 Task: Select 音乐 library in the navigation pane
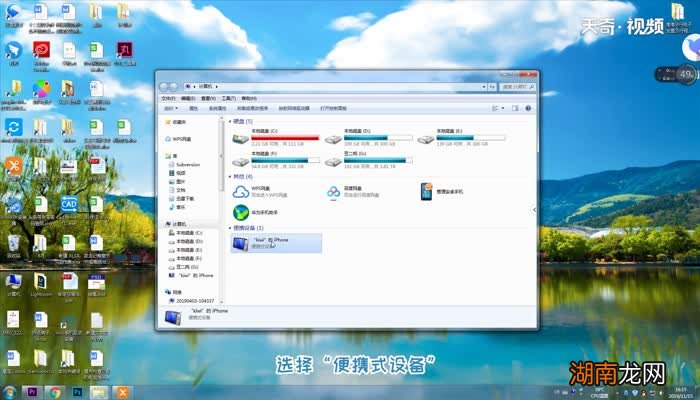(177, 207)
